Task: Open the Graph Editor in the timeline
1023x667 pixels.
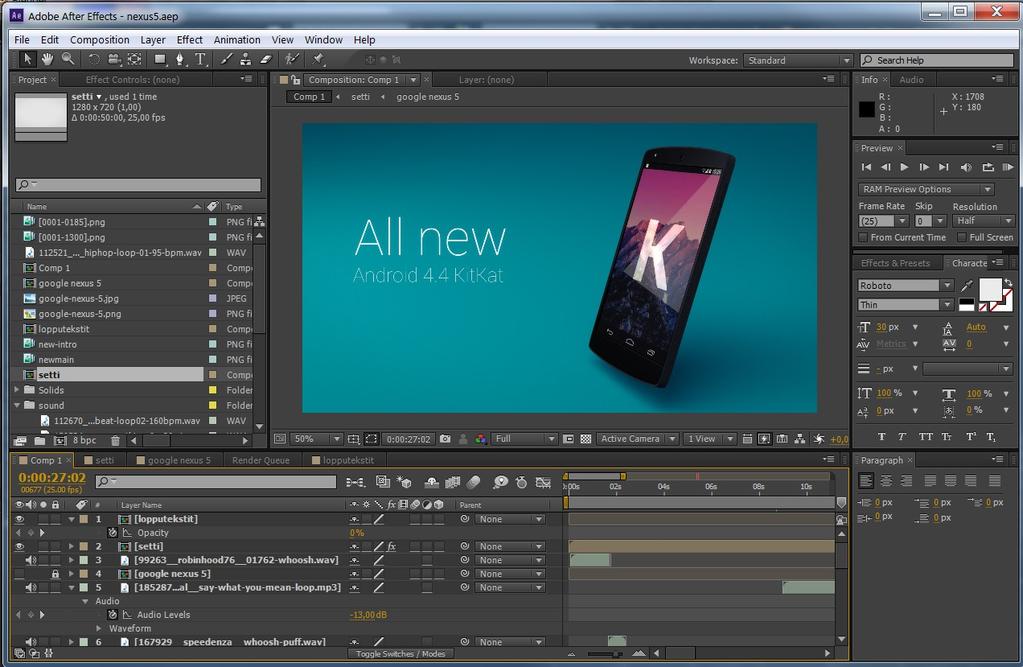Action: coord(543,482)
